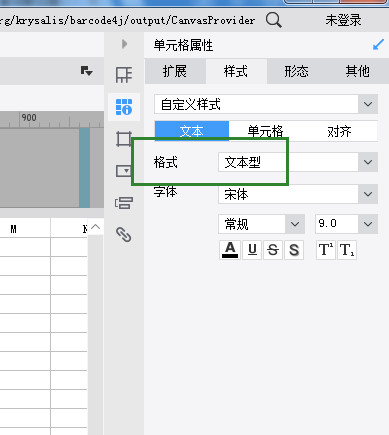Toggle underline U formatting

pos(252,250)
